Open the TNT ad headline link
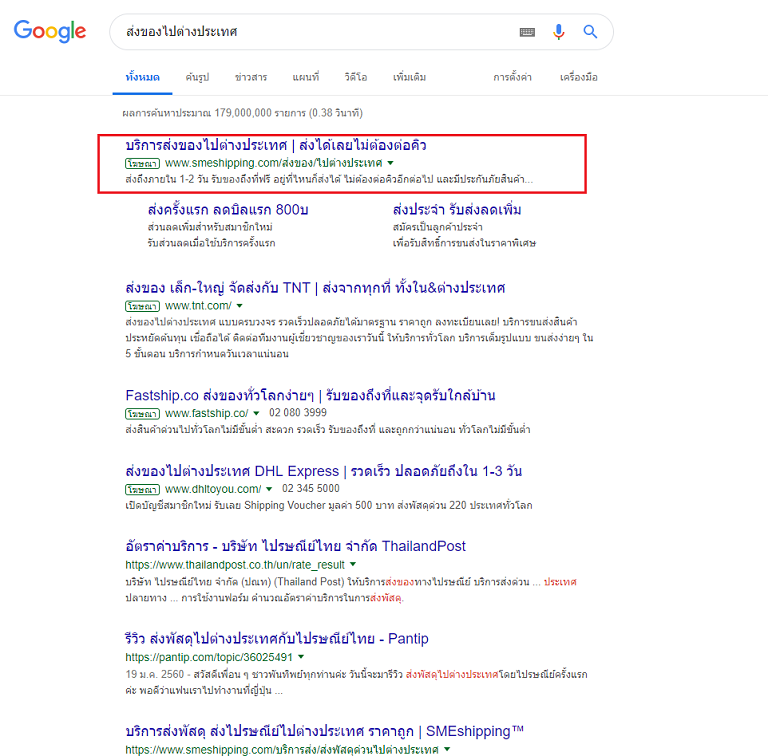 point(315,287)
